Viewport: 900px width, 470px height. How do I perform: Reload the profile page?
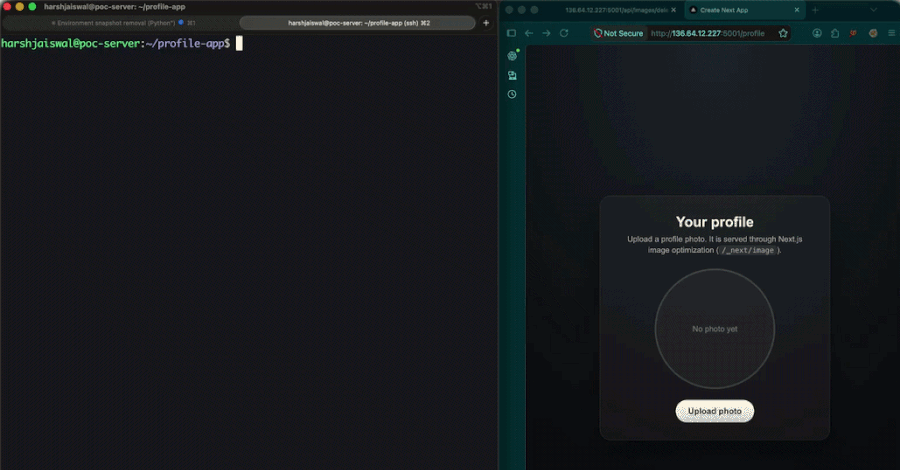[x=564, y=33]
